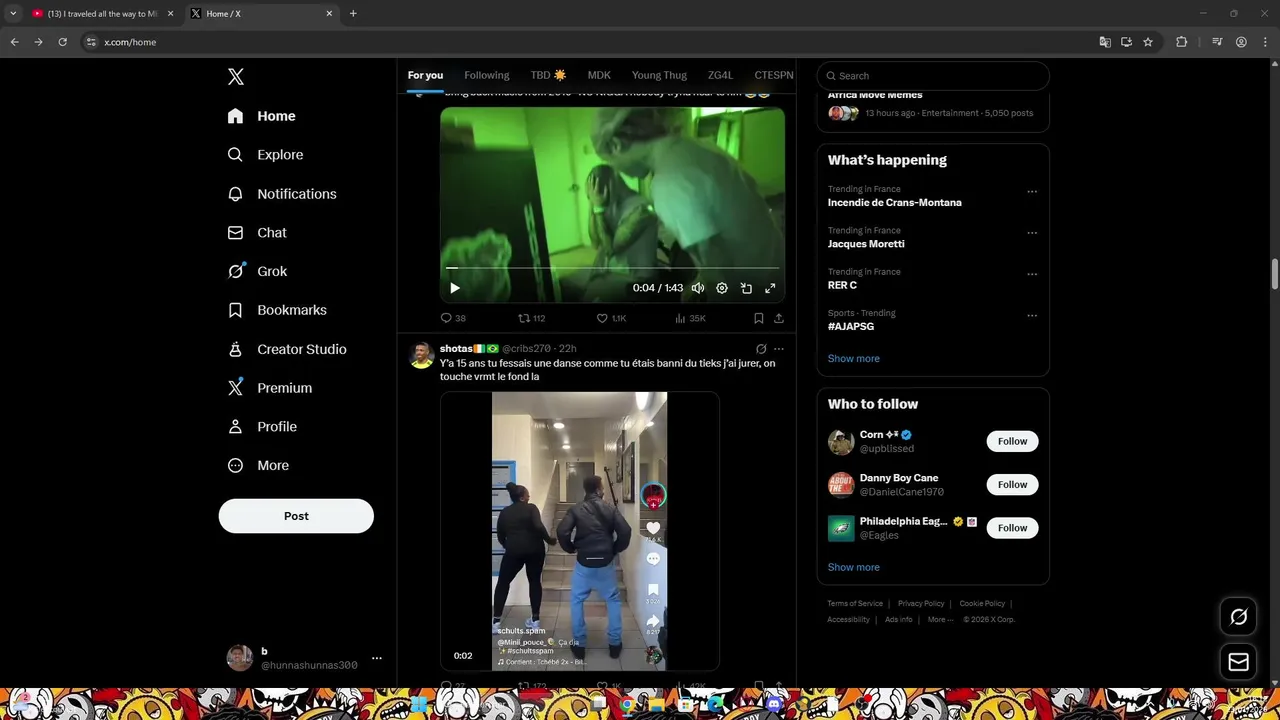Mute the green video's audio
Image resolution: width=1280 pixels, height=720 pixels.
(x=698, y=288)
